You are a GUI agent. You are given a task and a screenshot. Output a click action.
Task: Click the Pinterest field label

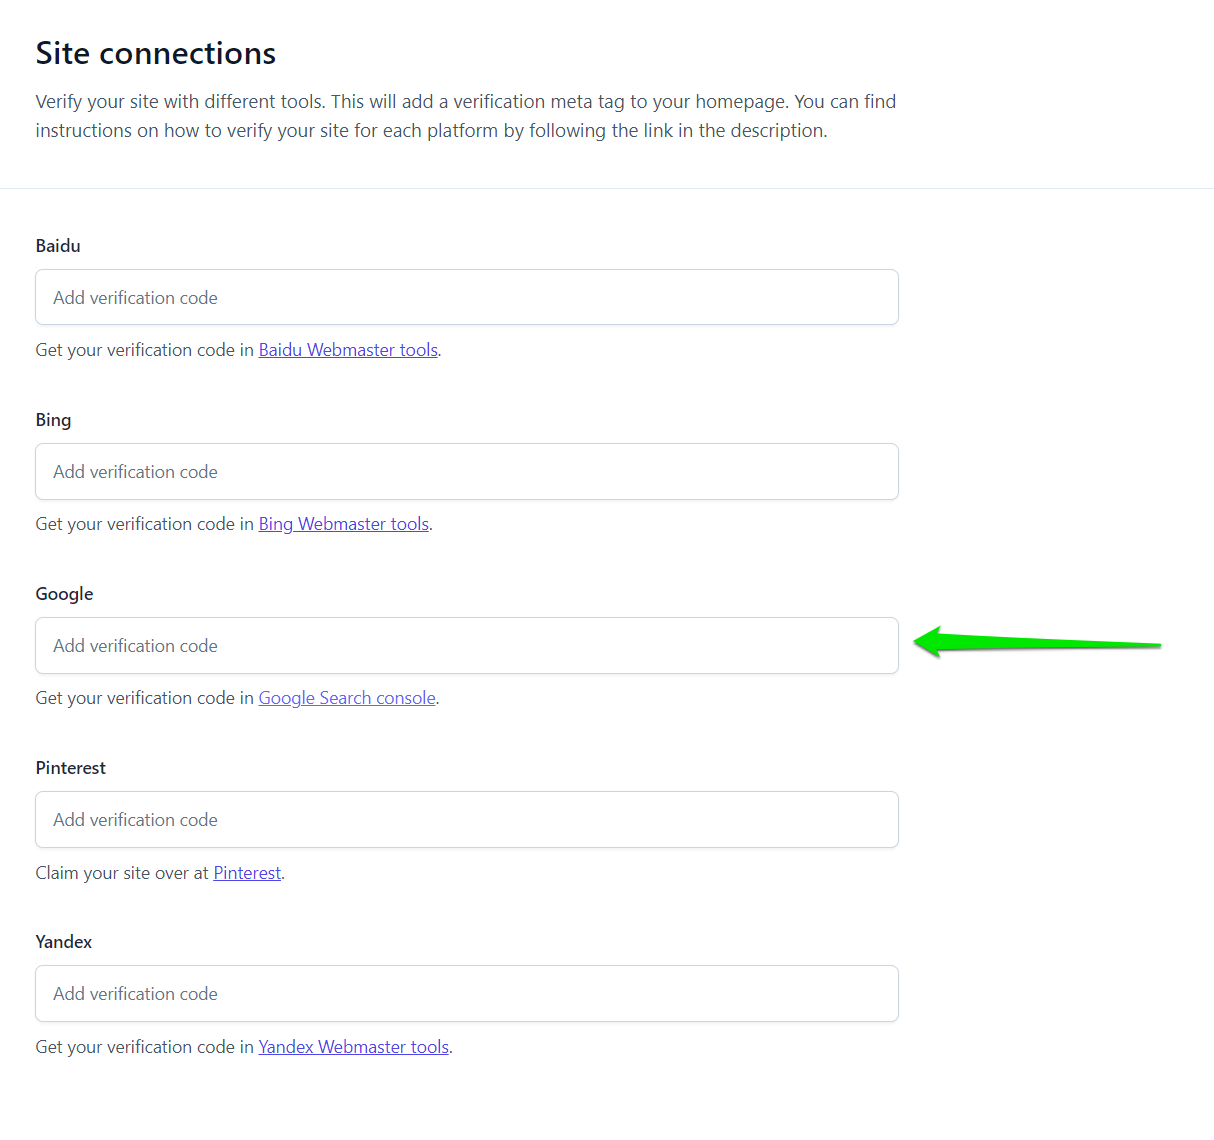[70, 768]
